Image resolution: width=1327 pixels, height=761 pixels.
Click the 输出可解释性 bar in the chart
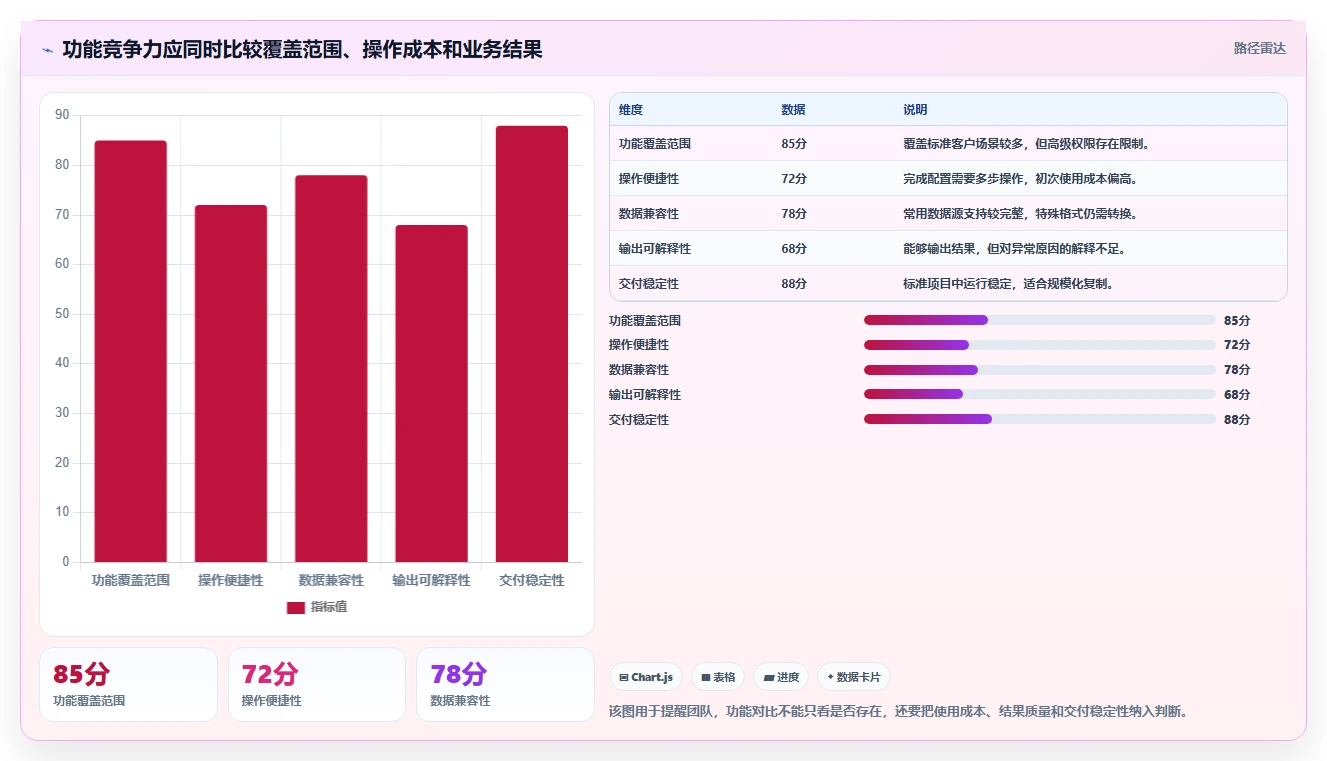point(431,393)
